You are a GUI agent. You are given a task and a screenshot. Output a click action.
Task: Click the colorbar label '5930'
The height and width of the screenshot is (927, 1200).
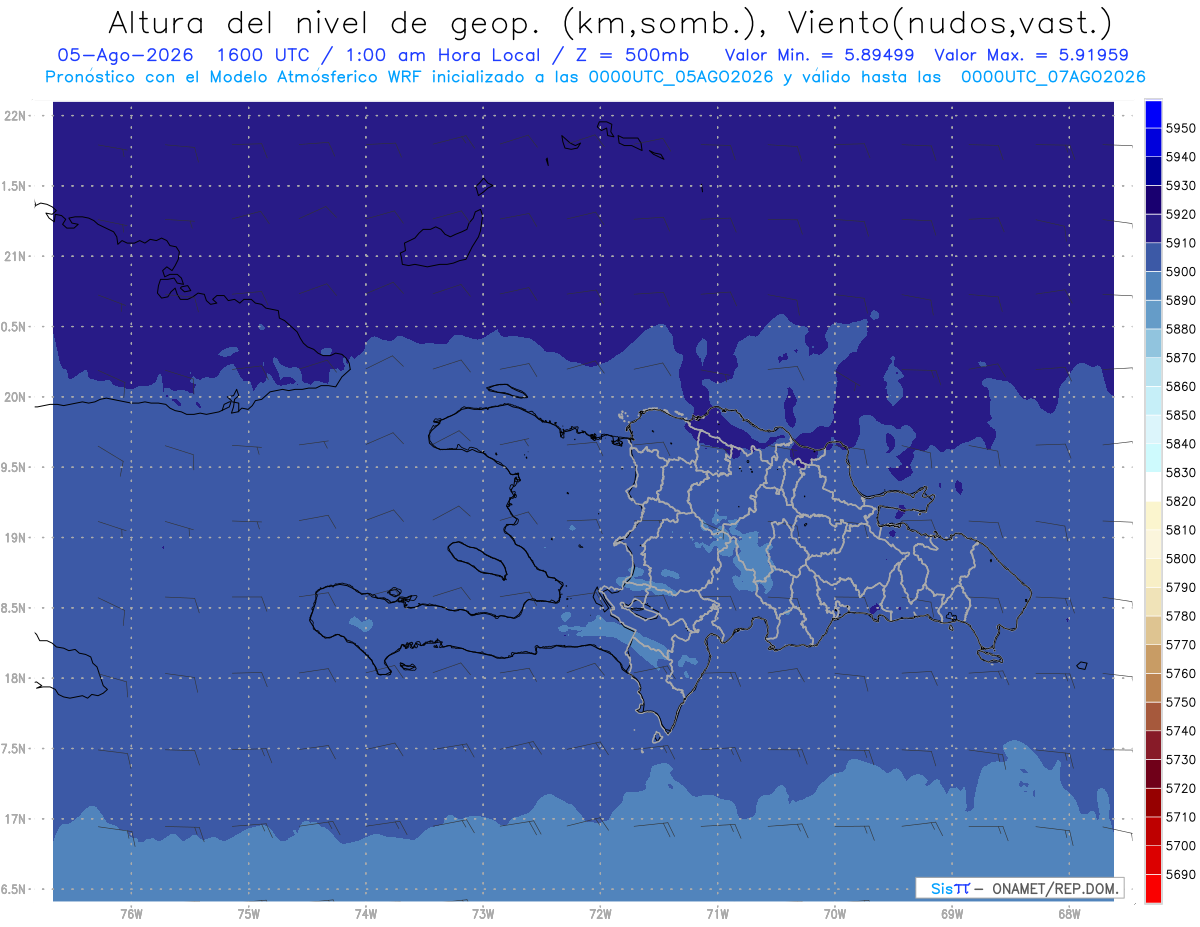[1180, 186]
